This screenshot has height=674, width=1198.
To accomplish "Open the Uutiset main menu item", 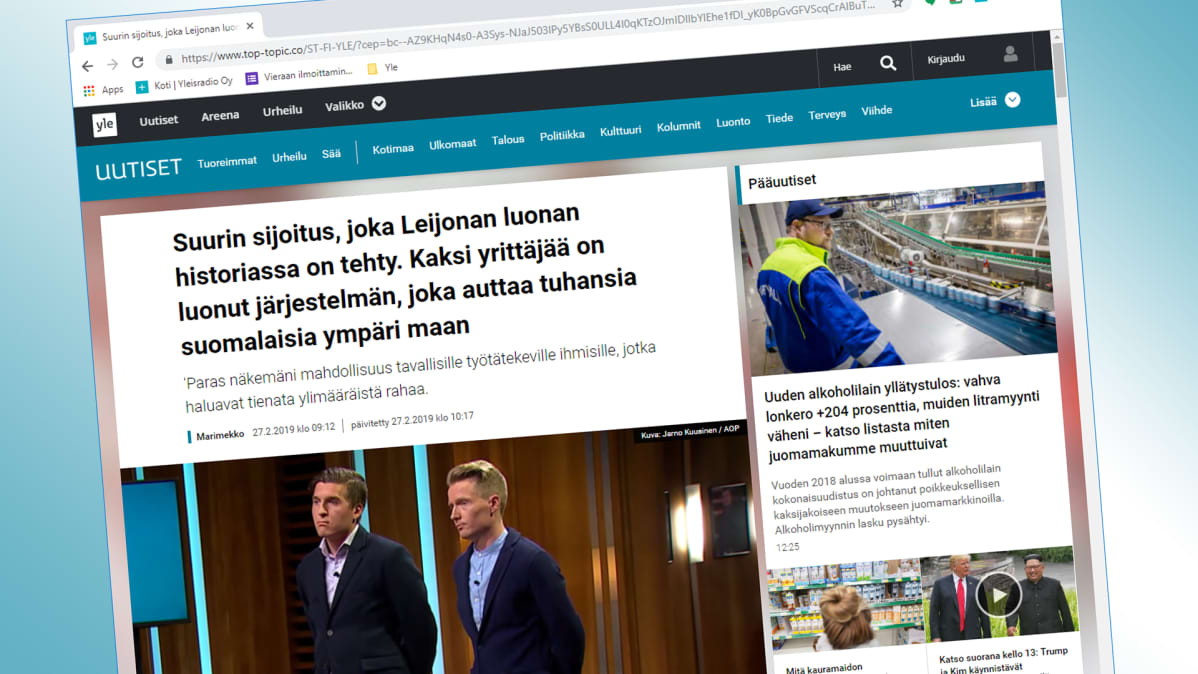I will tap(158, 120).
